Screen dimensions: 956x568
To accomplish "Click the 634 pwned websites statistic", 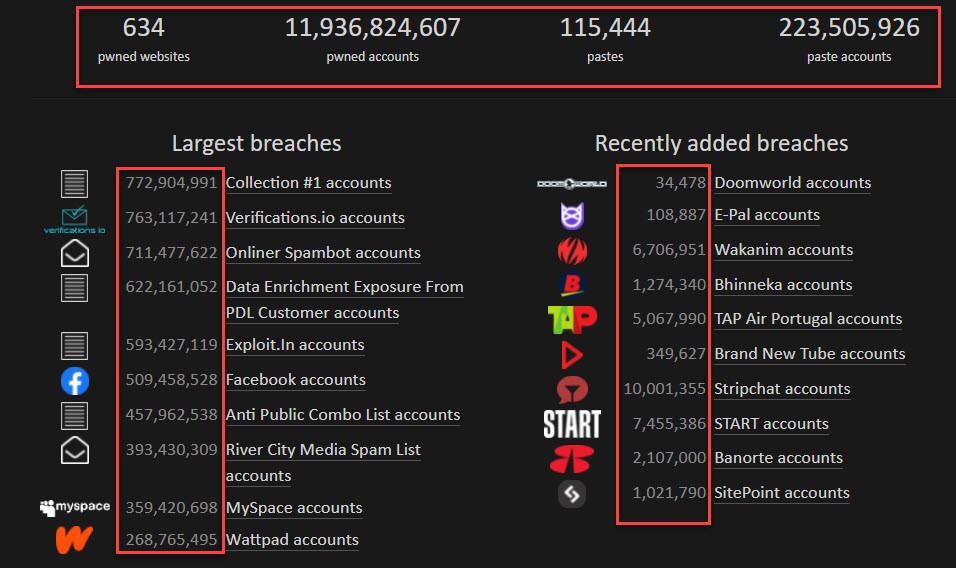I will point(144,38).
